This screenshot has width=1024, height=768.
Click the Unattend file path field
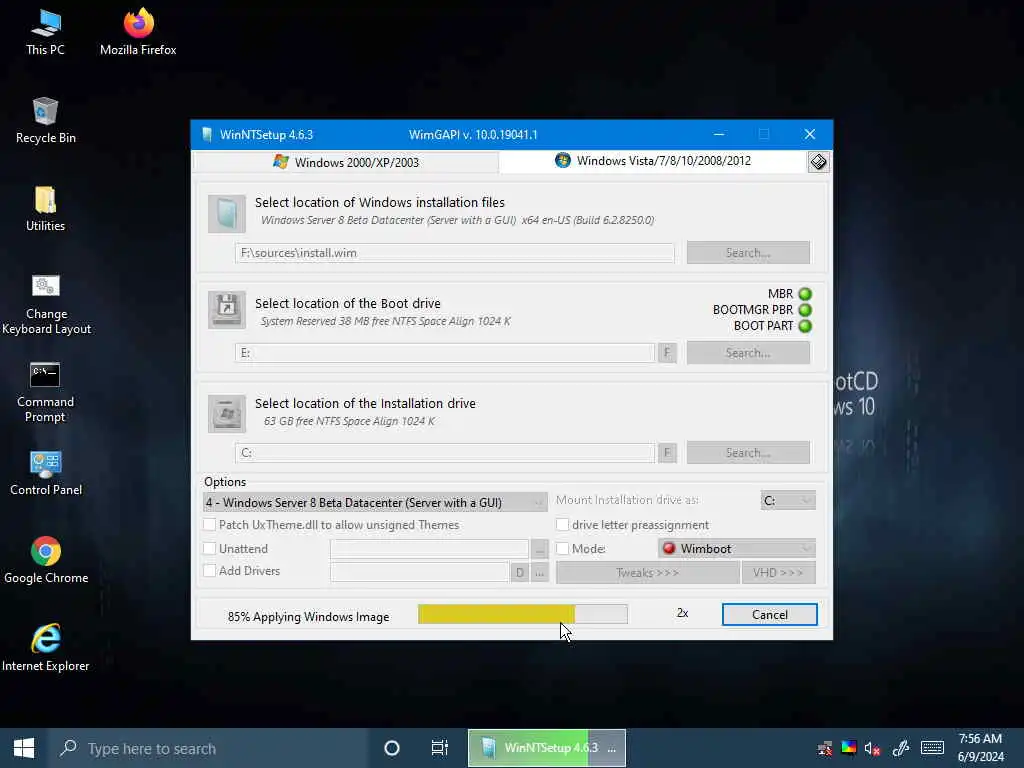click(x=429, y=549)
